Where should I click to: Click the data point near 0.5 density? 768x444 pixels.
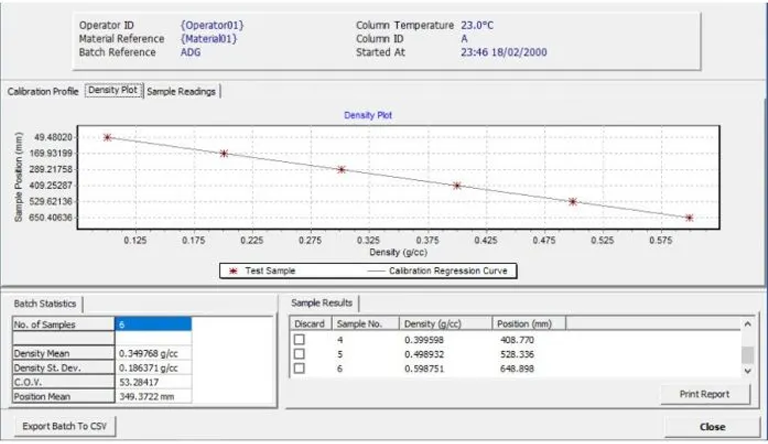(573, 201)
